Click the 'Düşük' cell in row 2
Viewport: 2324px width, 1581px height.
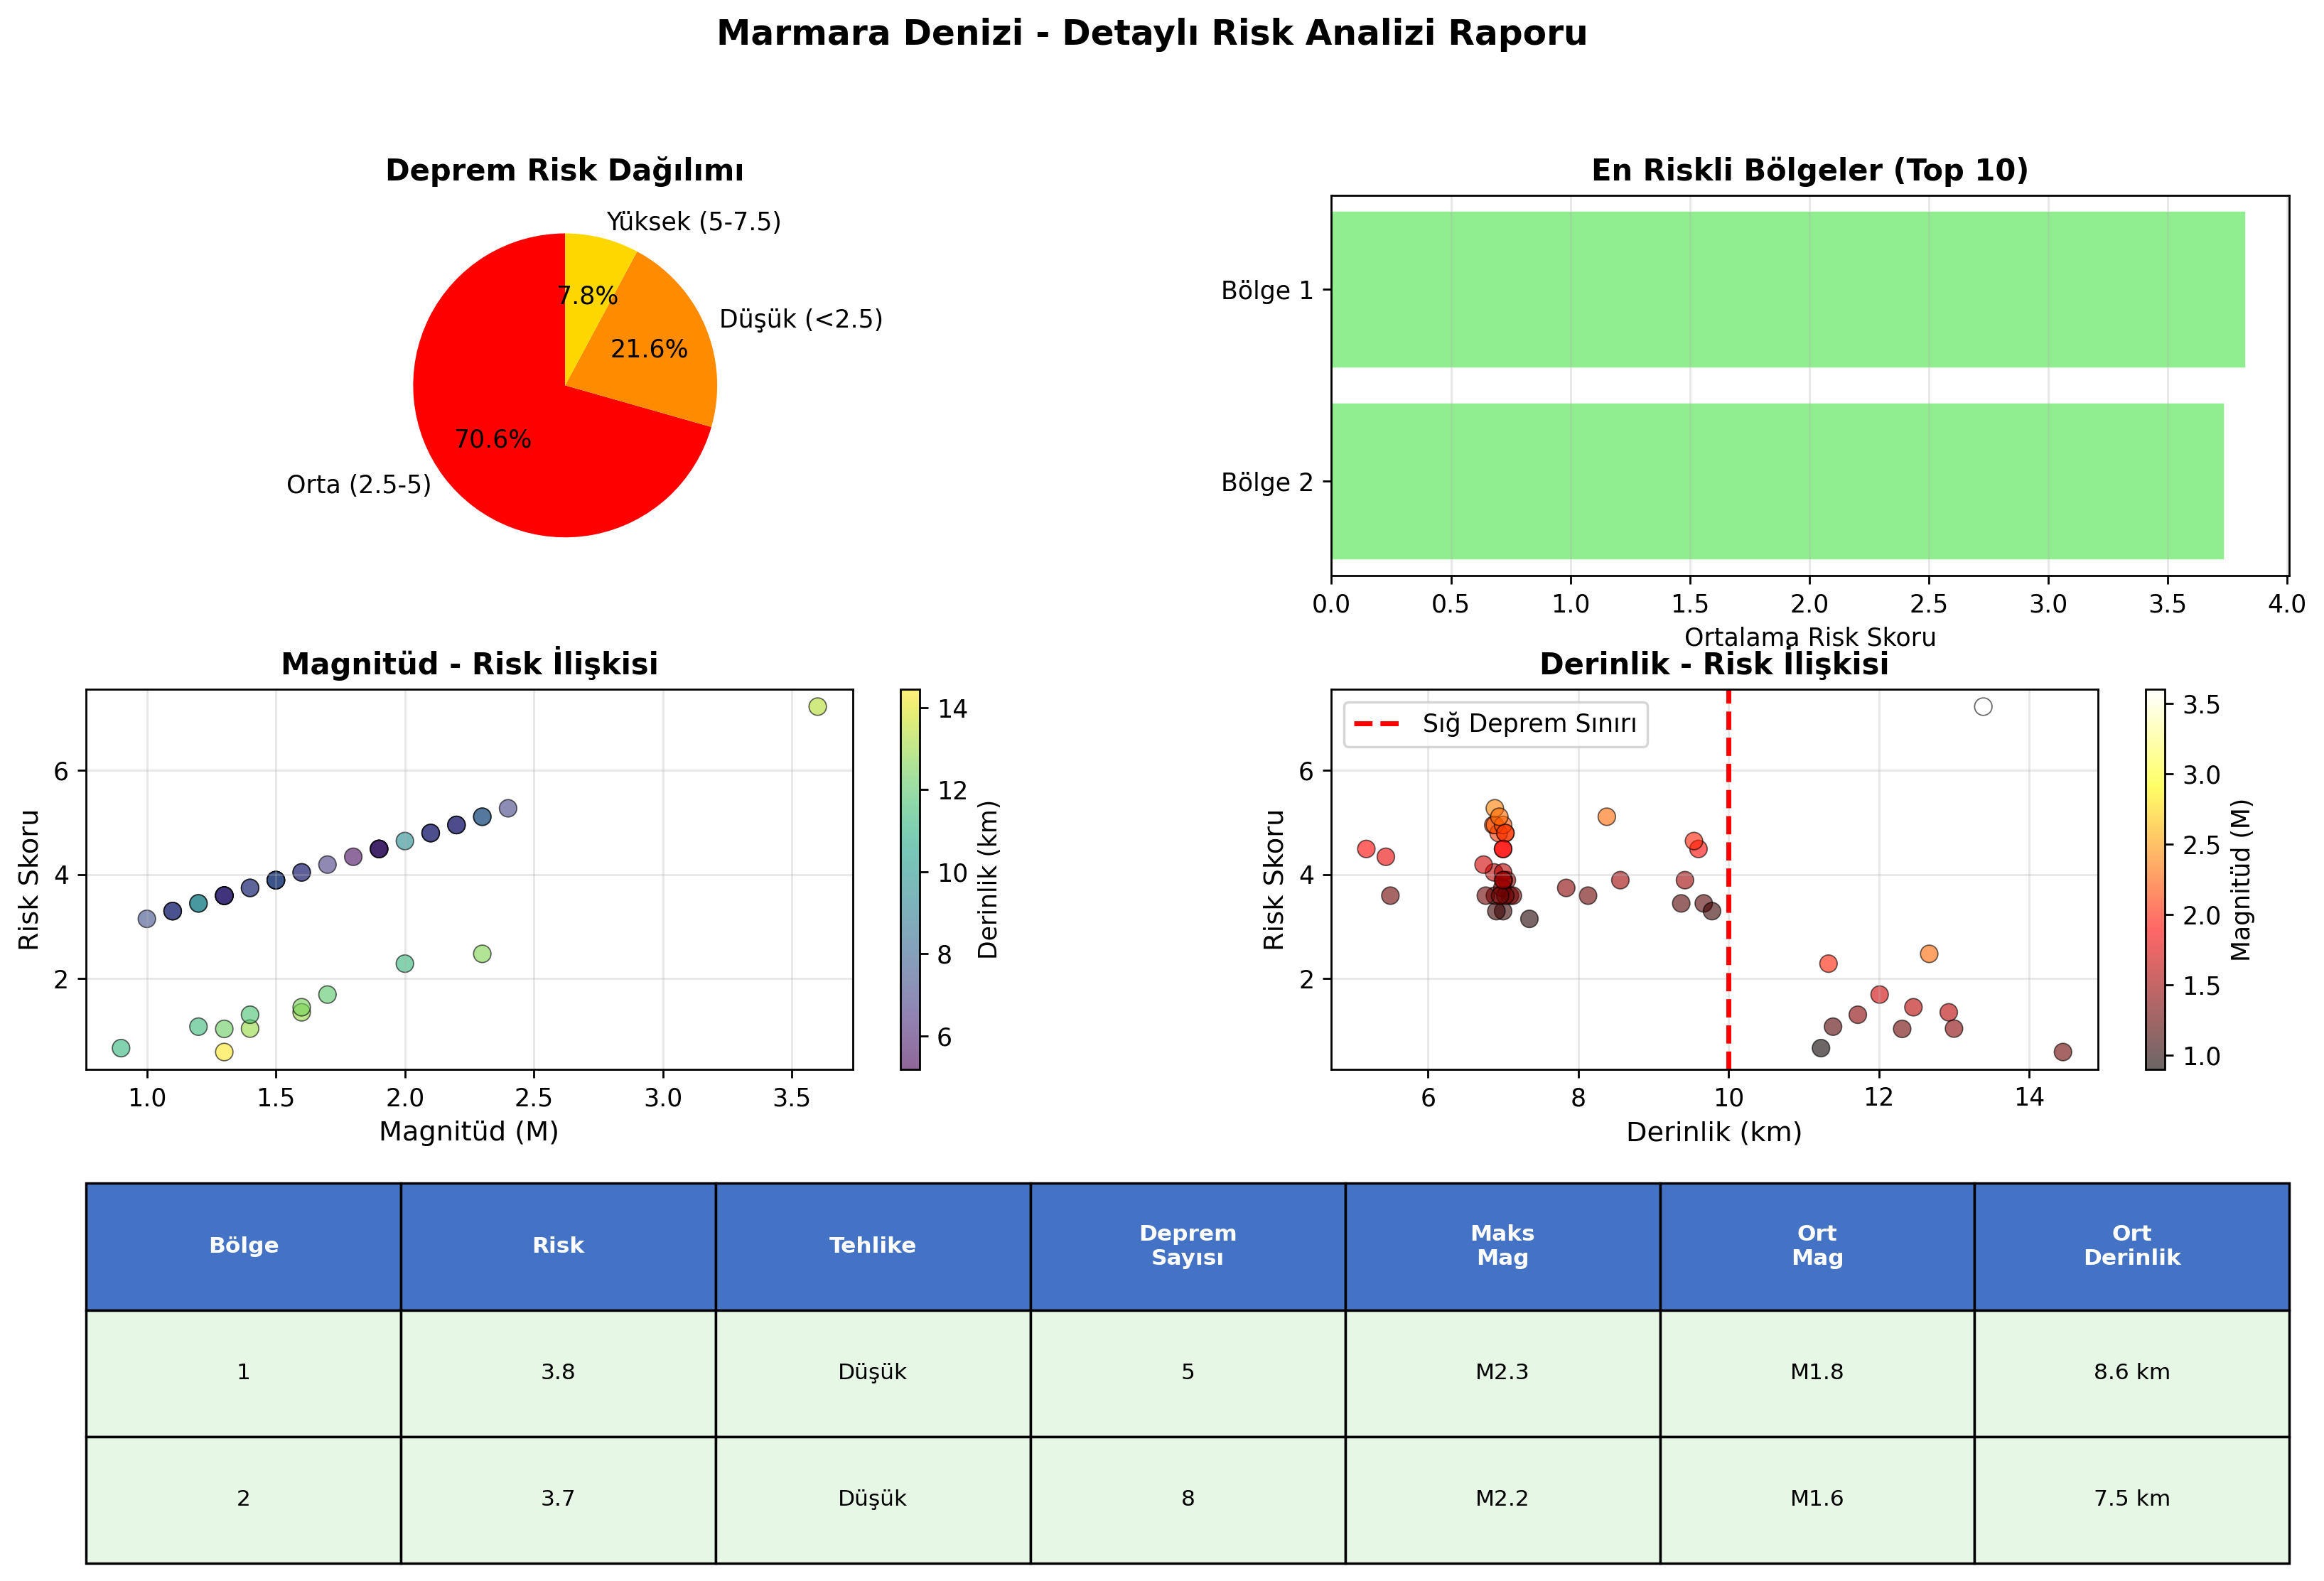tap(873, 1499)
